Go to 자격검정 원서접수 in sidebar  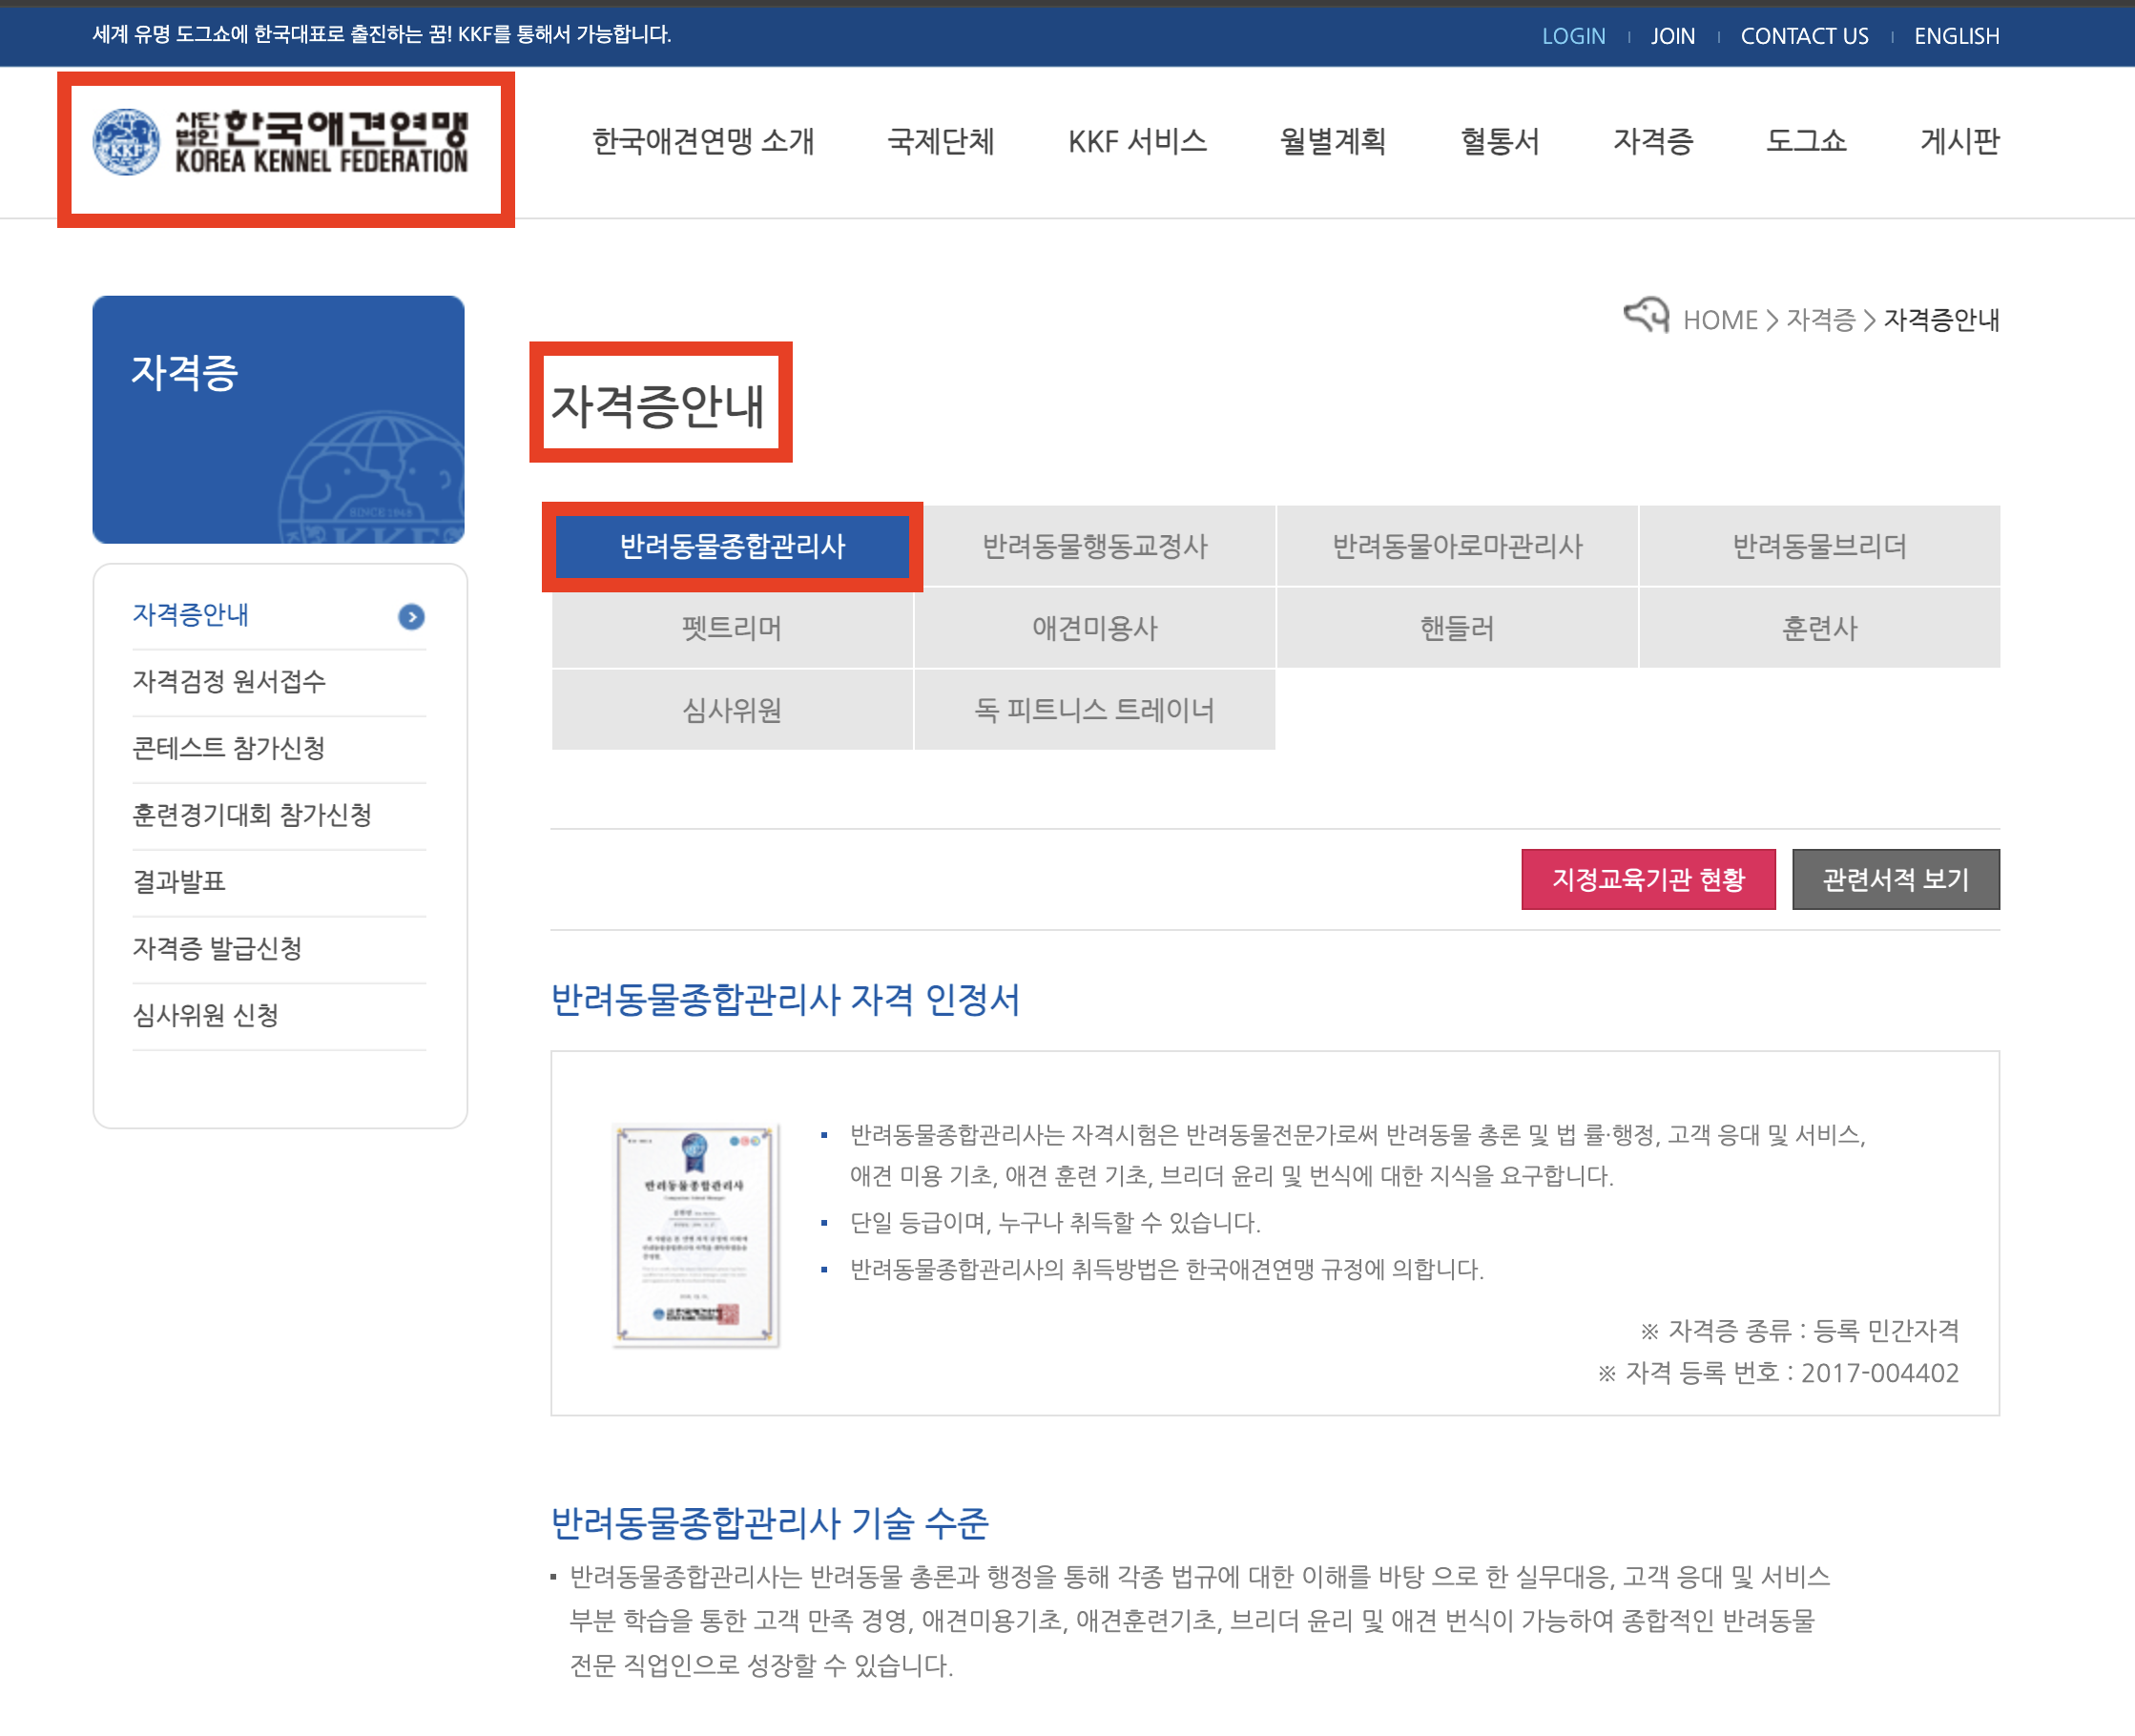(x=229, y=682)
